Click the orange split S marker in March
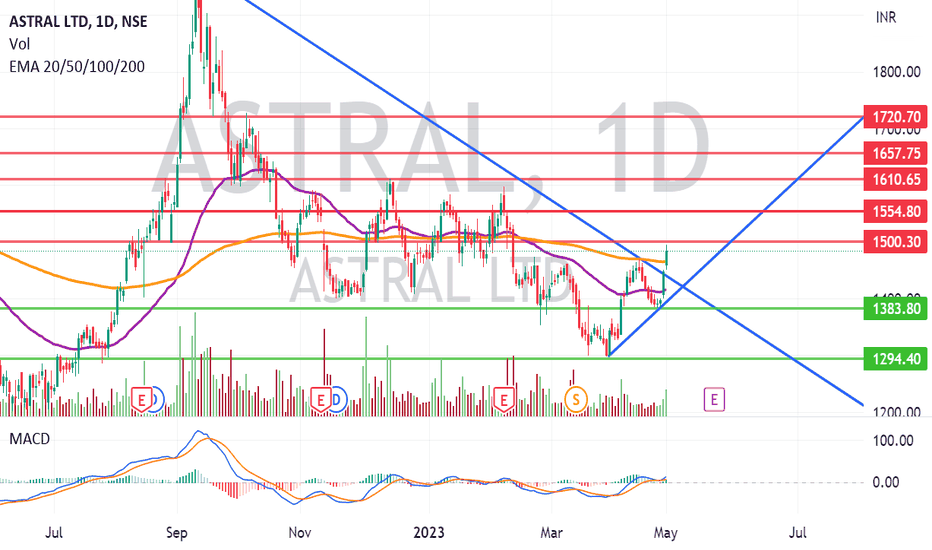 575,400
